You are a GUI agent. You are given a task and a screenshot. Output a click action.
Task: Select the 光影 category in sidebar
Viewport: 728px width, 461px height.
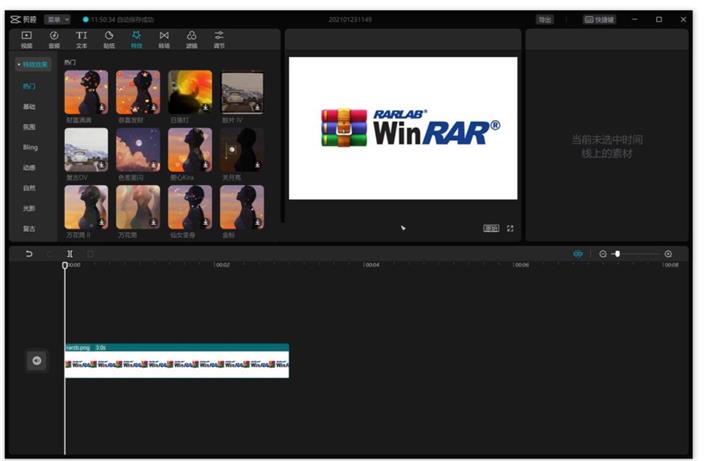pyautogui.click(x=29, y=208)
